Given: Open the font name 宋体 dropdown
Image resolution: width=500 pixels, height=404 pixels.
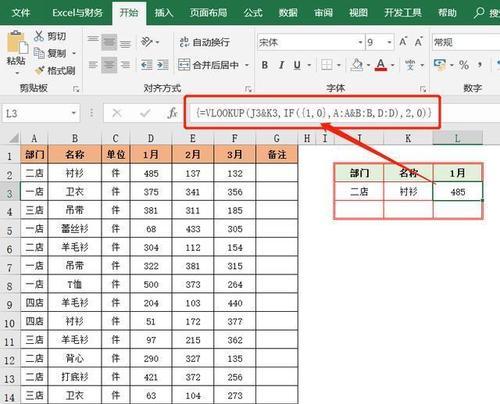Looking at the screenshot, I should 360,42.
